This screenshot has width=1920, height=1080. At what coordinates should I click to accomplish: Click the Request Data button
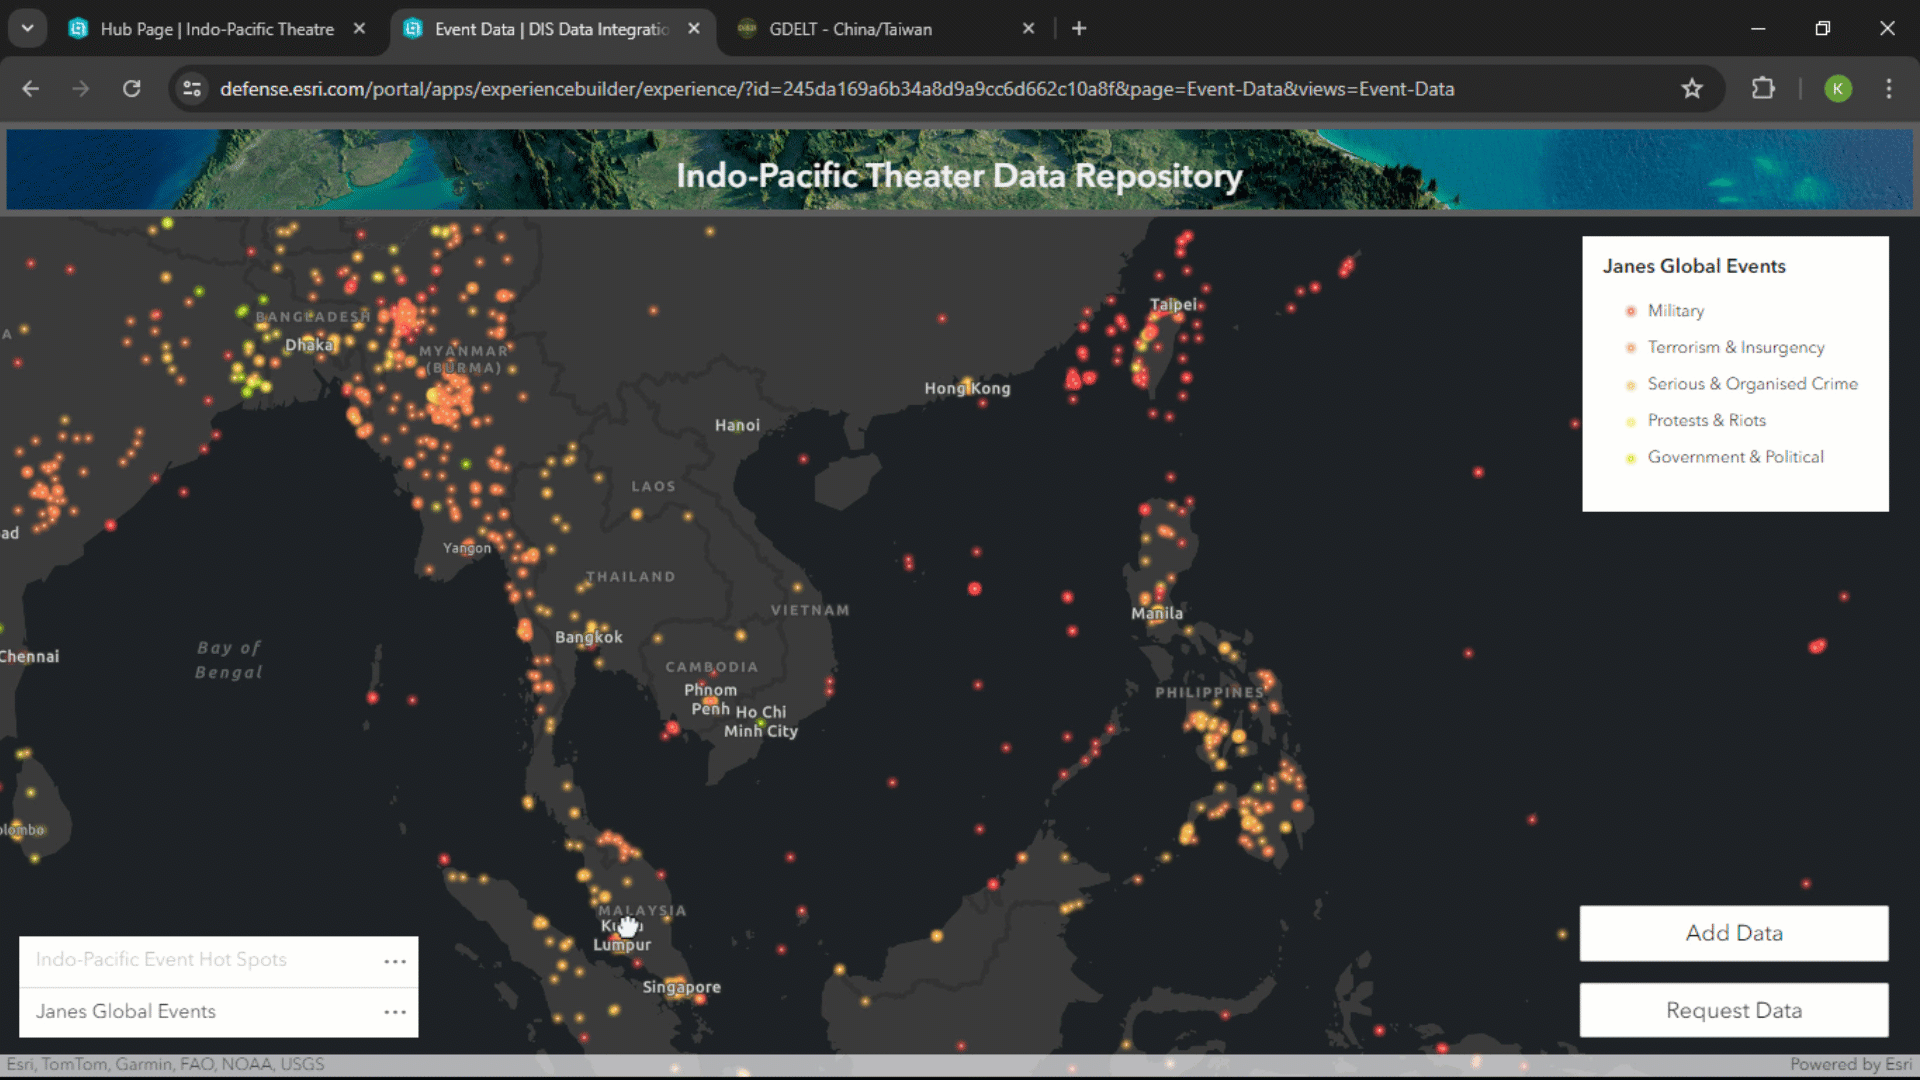(1734, 1010)
